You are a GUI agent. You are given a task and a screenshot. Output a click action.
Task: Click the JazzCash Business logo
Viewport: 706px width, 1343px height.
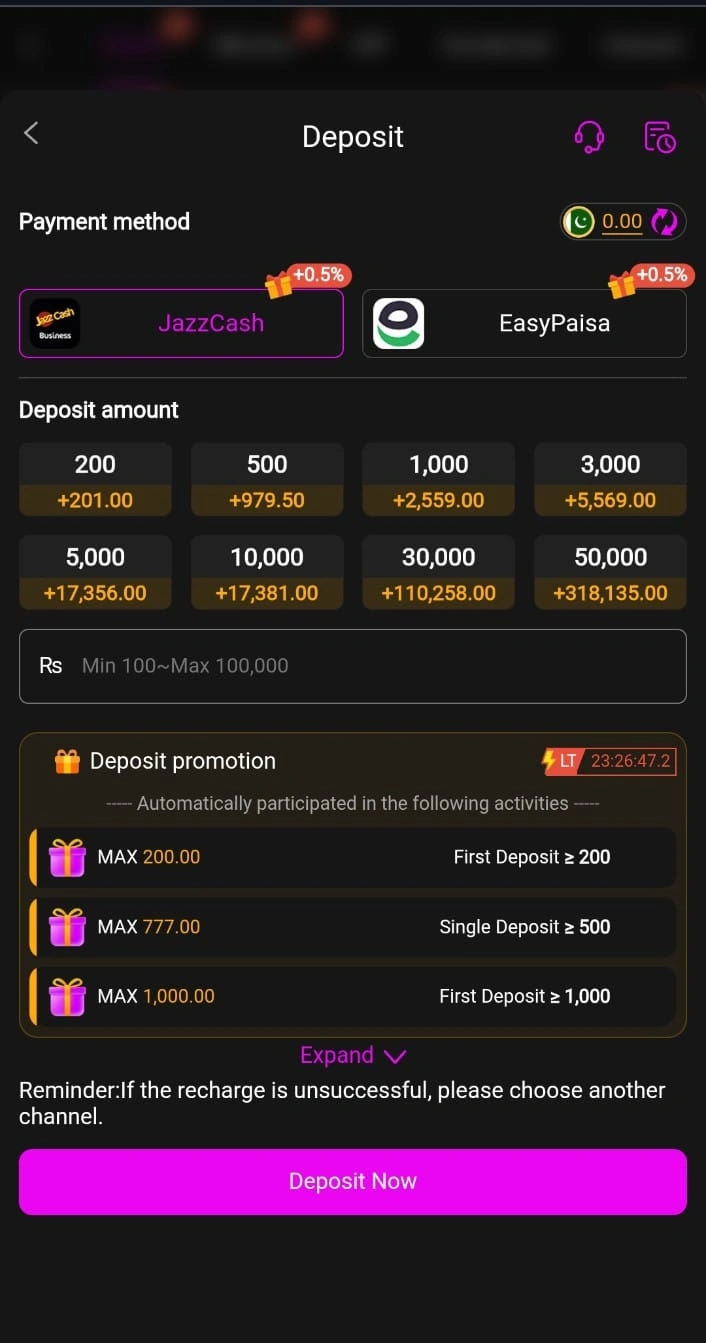(55, 324)
